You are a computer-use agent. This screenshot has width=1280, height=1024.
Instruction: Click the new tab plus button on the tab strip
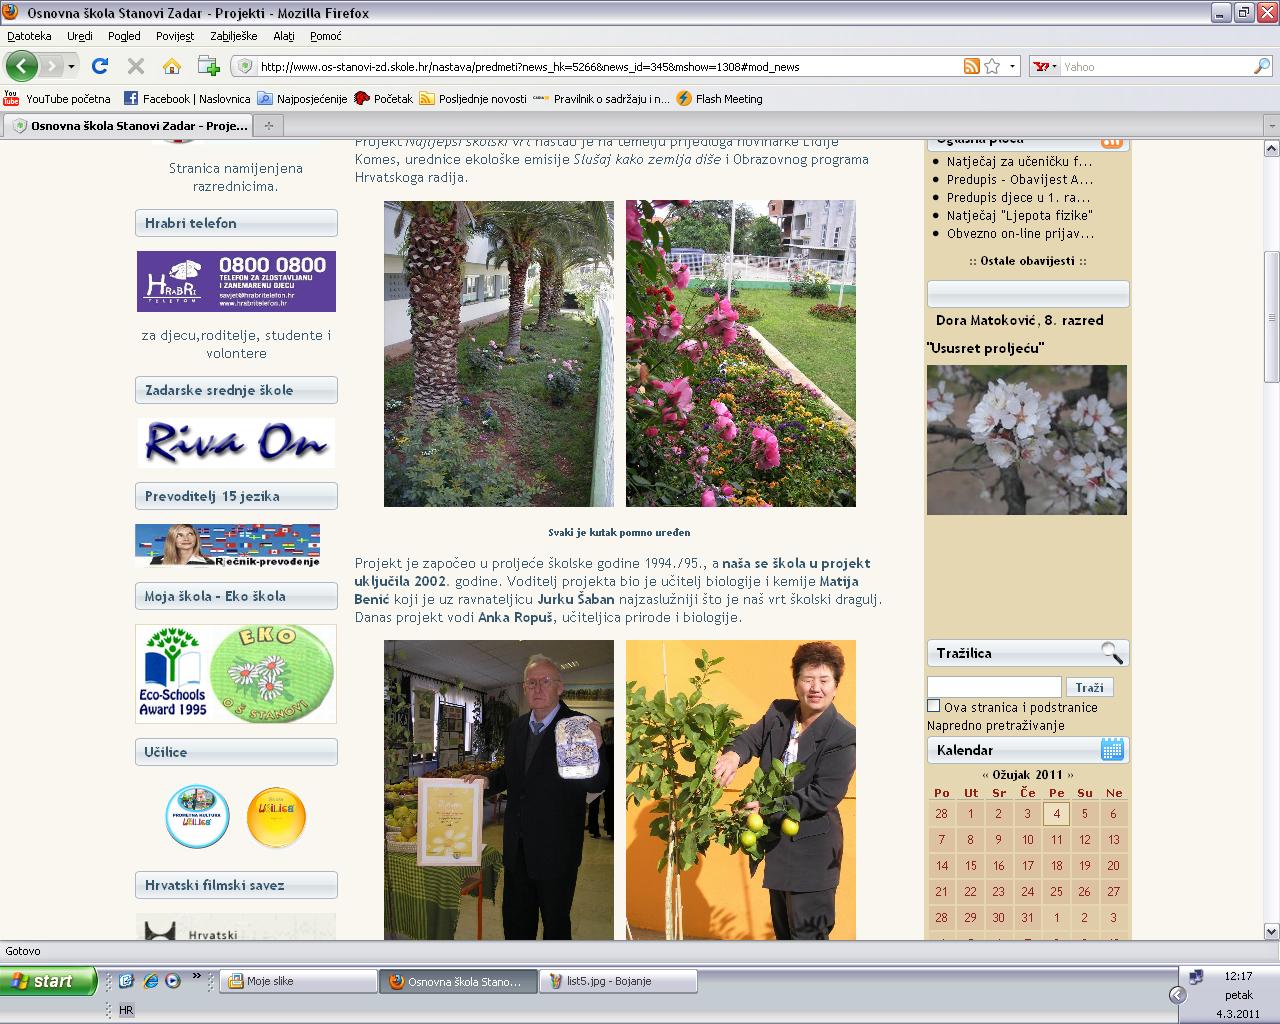click(268, 126)
